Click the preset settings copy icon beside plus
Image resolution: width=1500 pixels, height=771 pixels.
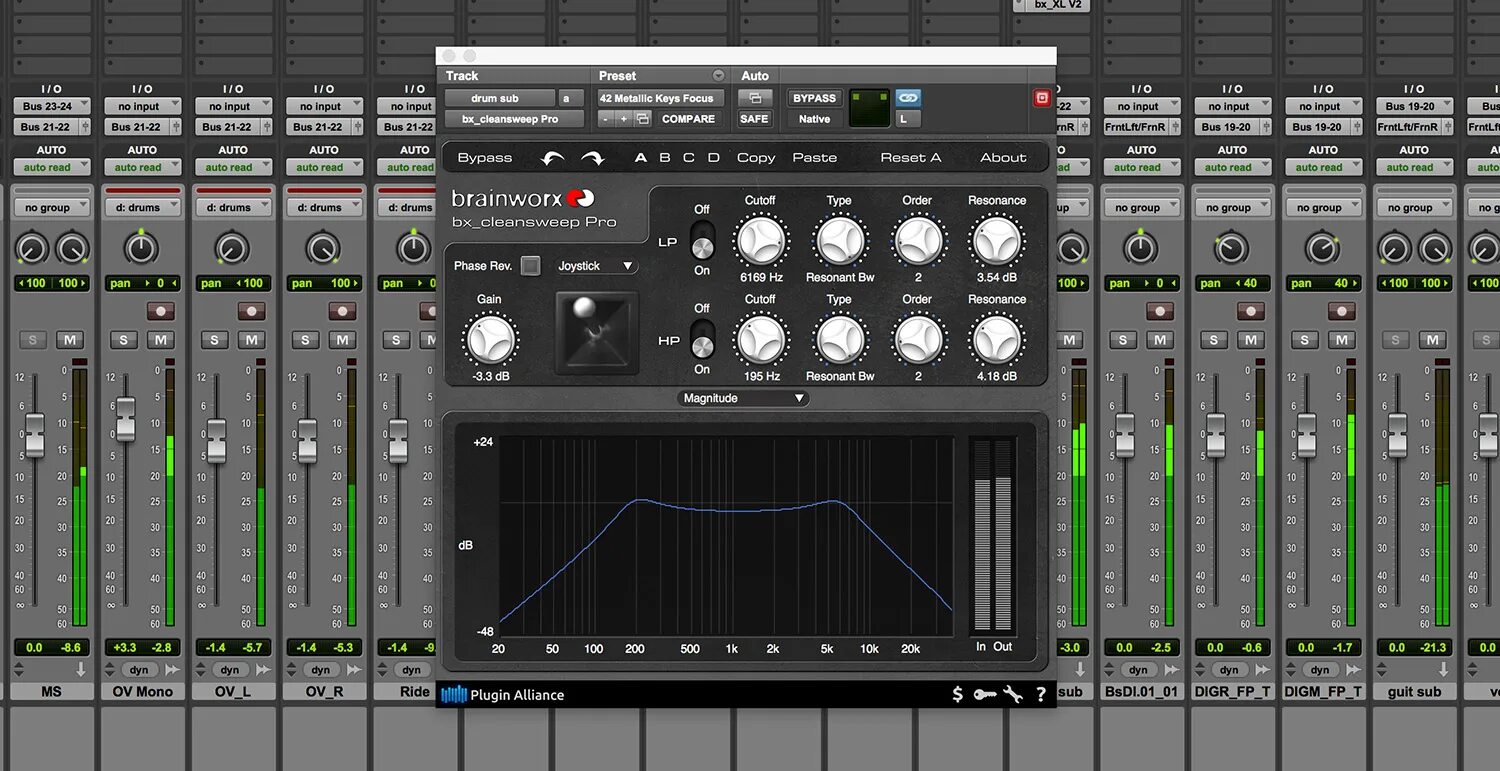point(643,119)
